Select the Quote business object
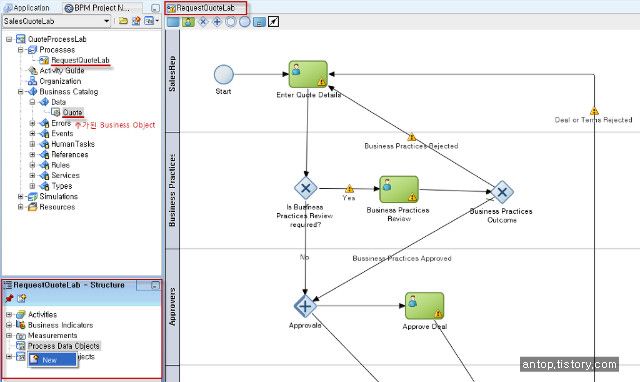This screenshot has width=640, height=382. [x=73, y=112]
